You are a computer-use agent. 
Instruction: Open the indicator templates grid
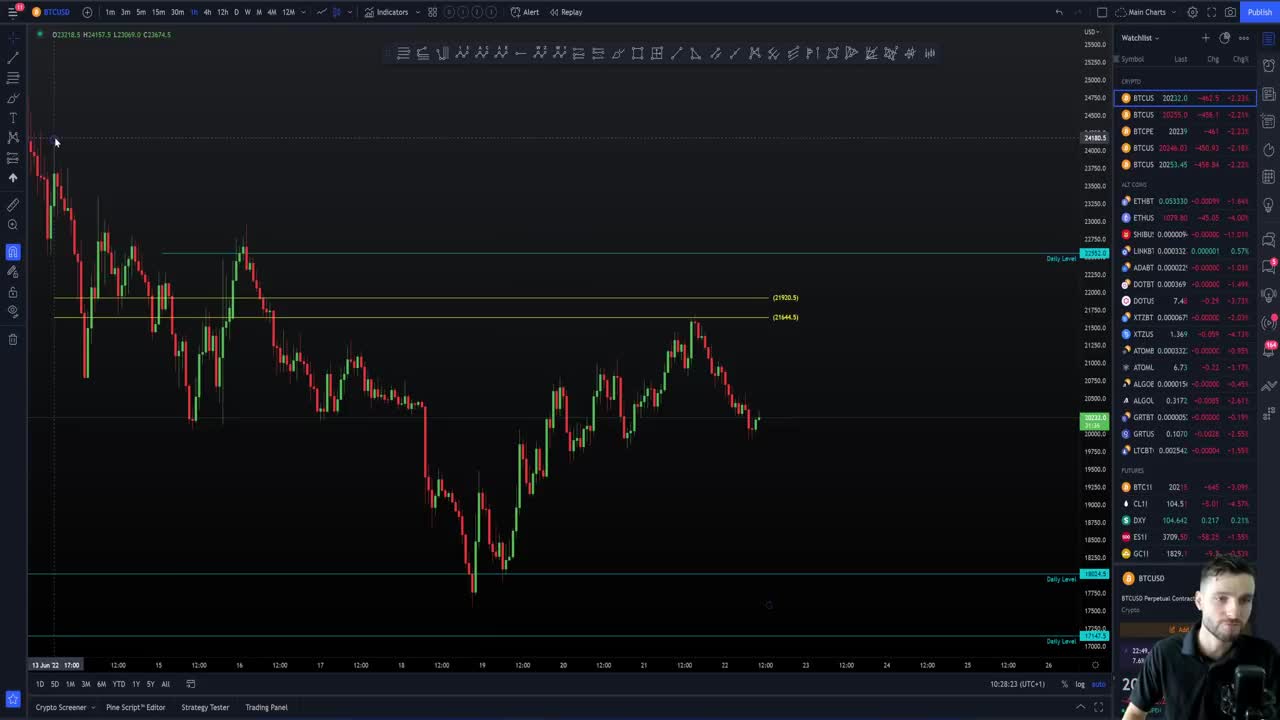432,12
